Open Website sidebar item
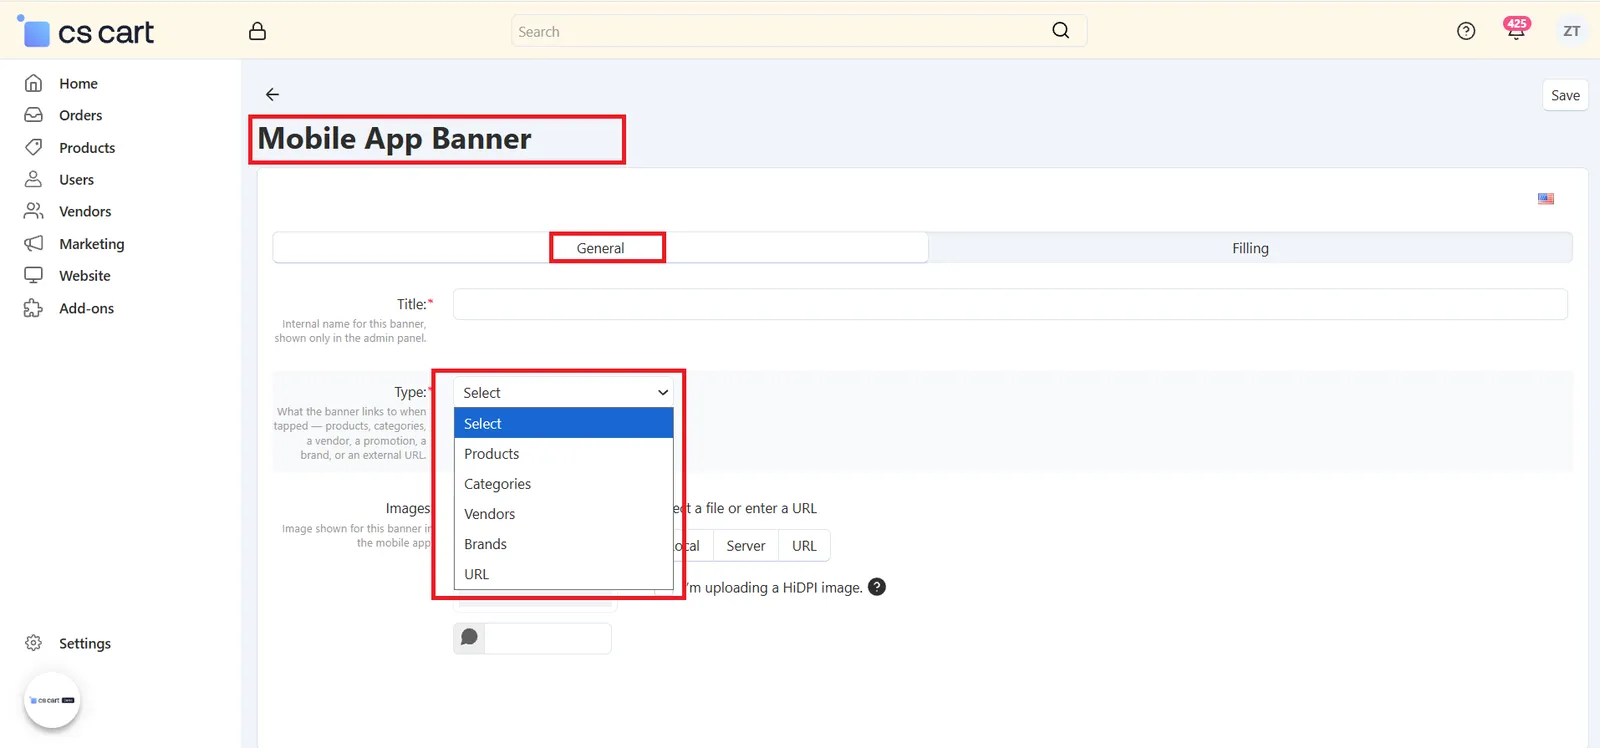Image resolution: width=1600 pixels, height=748 pixels. [85, 275]
